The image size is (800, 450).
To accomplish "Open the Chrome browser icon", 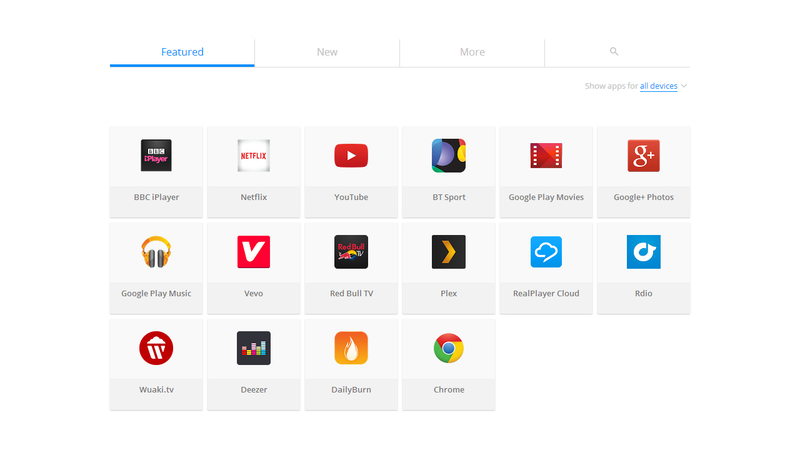I will coord(448,348).
